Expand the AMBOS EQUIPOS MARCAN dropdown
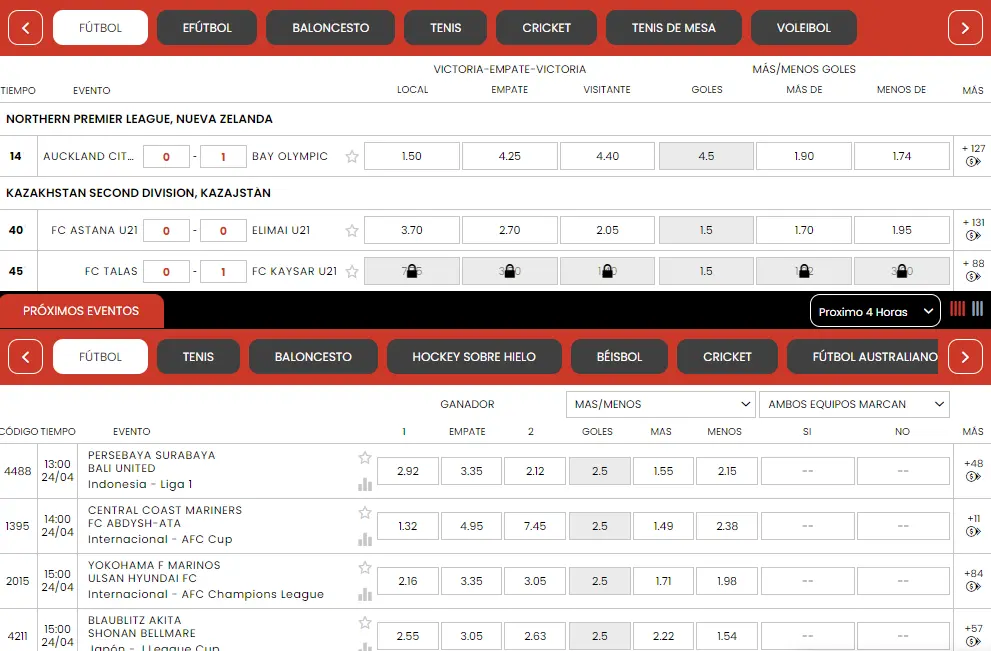The width and height of the screenshot is (991, 651). click(x=854, y=404)
